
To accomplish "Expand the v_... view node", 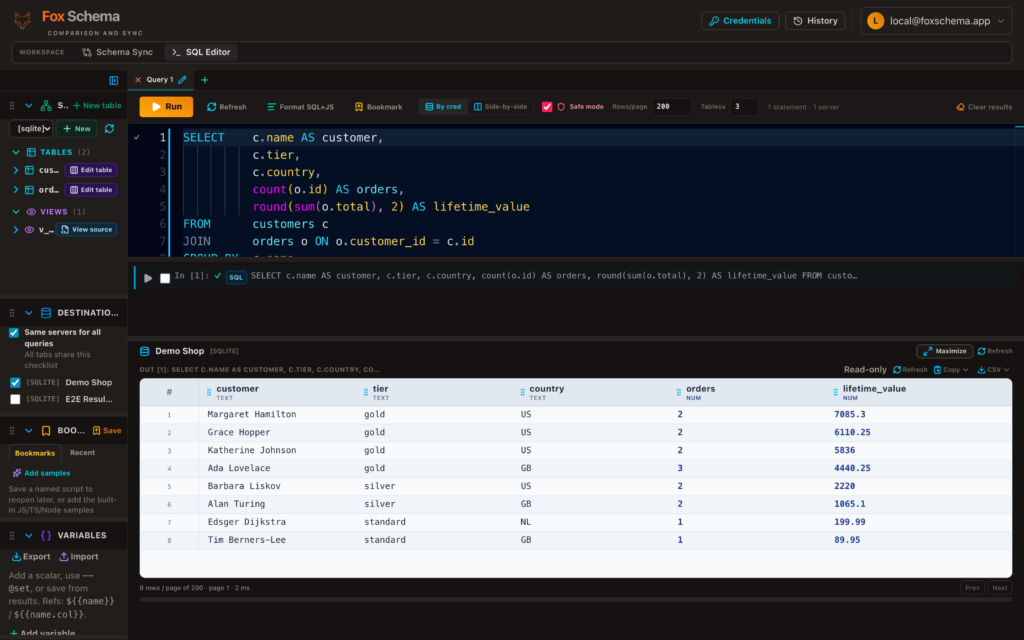I will (x=16, y=230).
